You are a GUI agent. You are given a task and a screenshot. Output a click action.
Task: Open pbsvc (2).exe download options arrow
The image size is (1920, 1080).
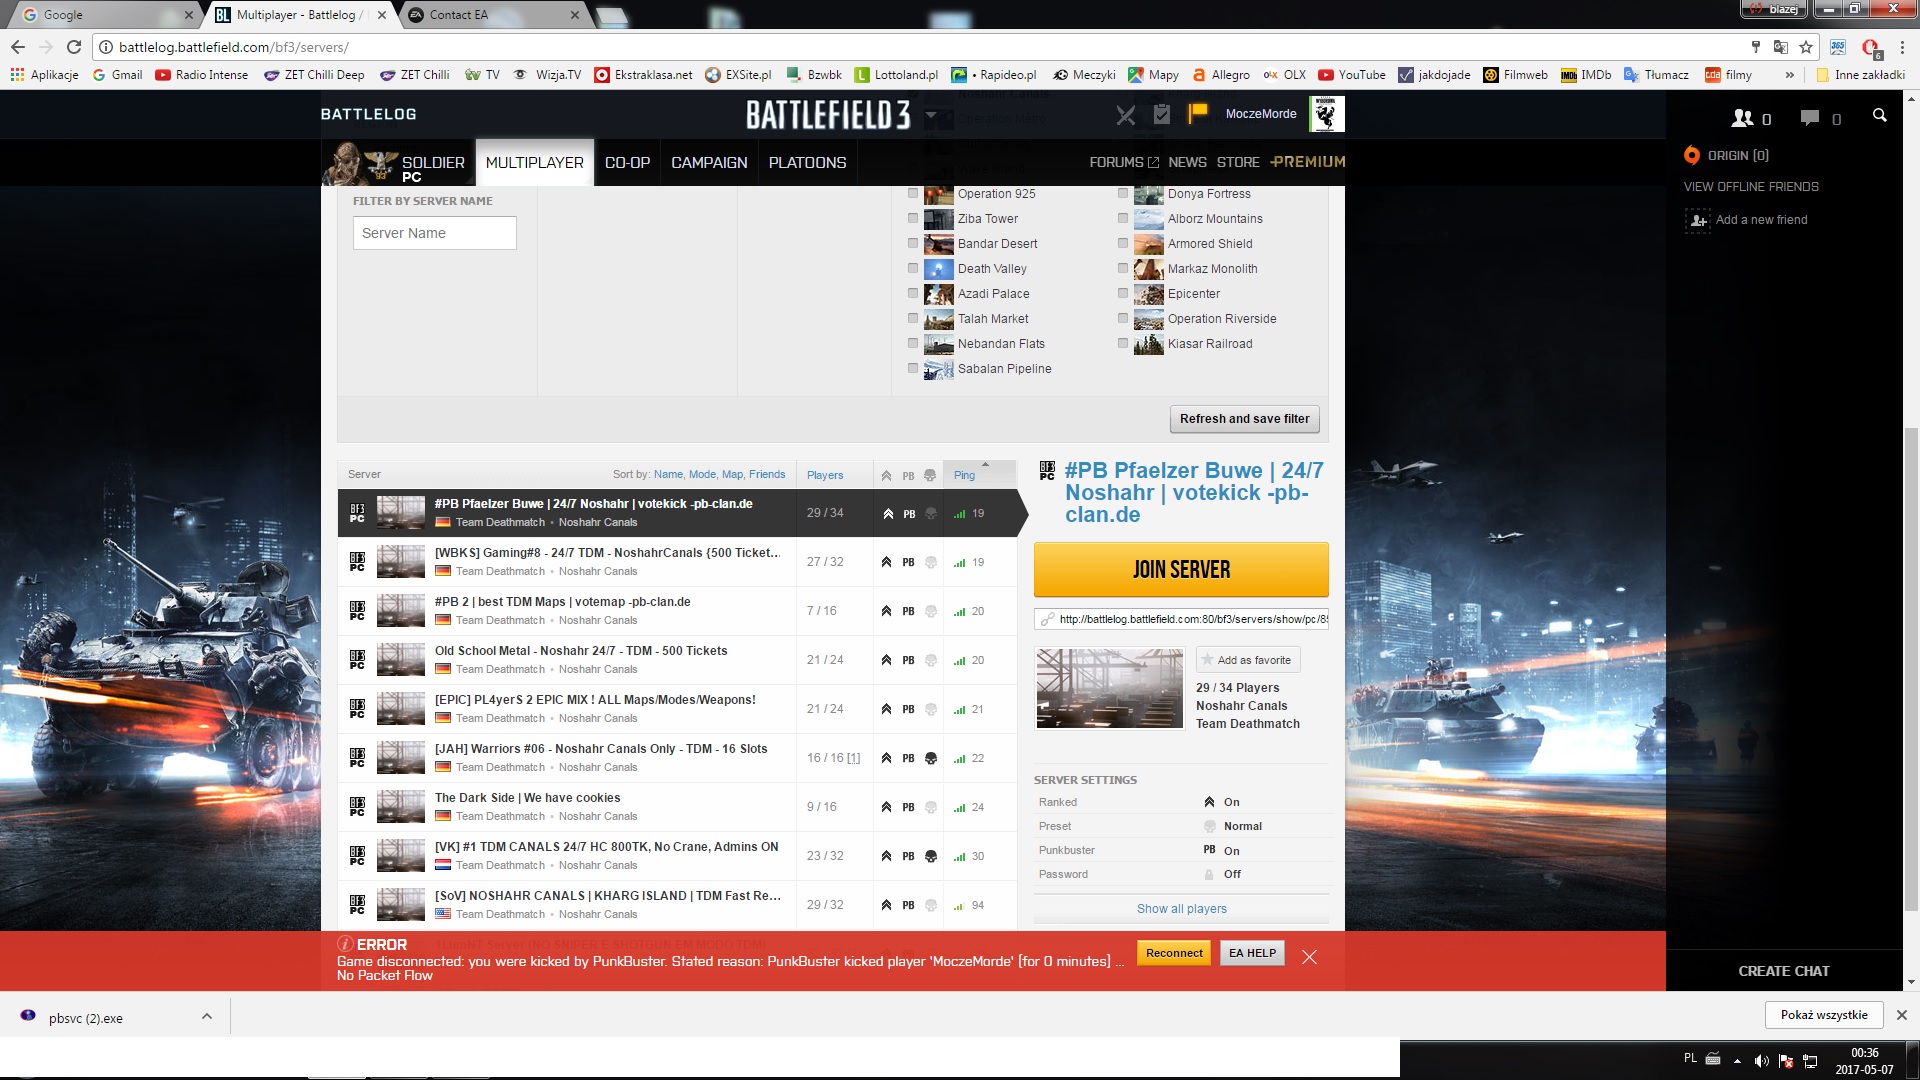pos(207,1016)
